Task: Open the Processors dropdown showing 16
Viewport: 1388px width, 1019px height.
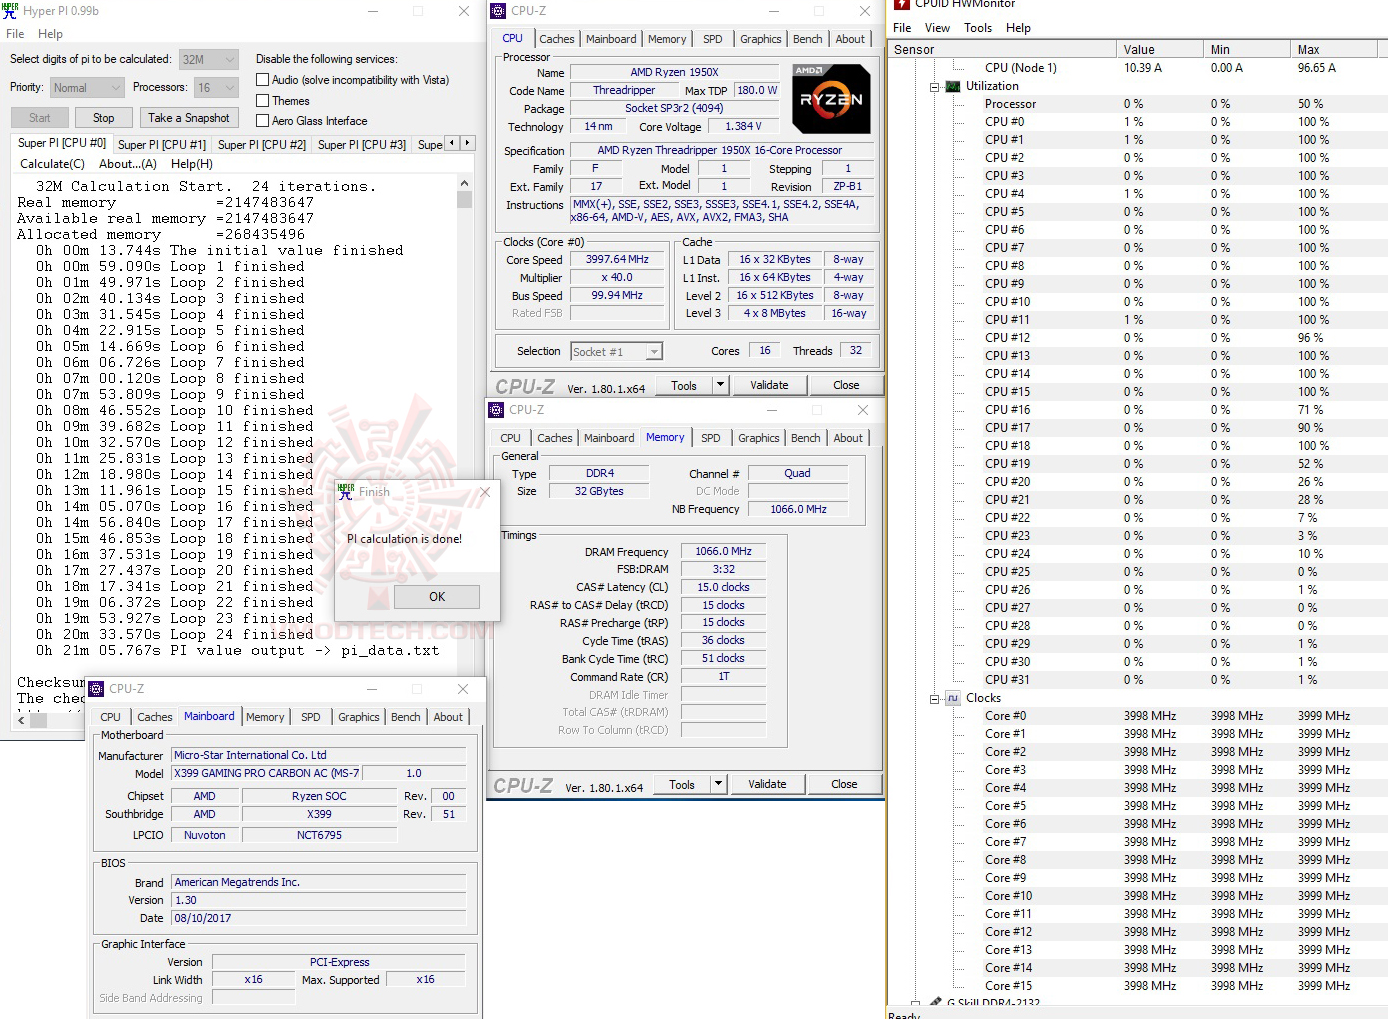Action: click(216, 88)
